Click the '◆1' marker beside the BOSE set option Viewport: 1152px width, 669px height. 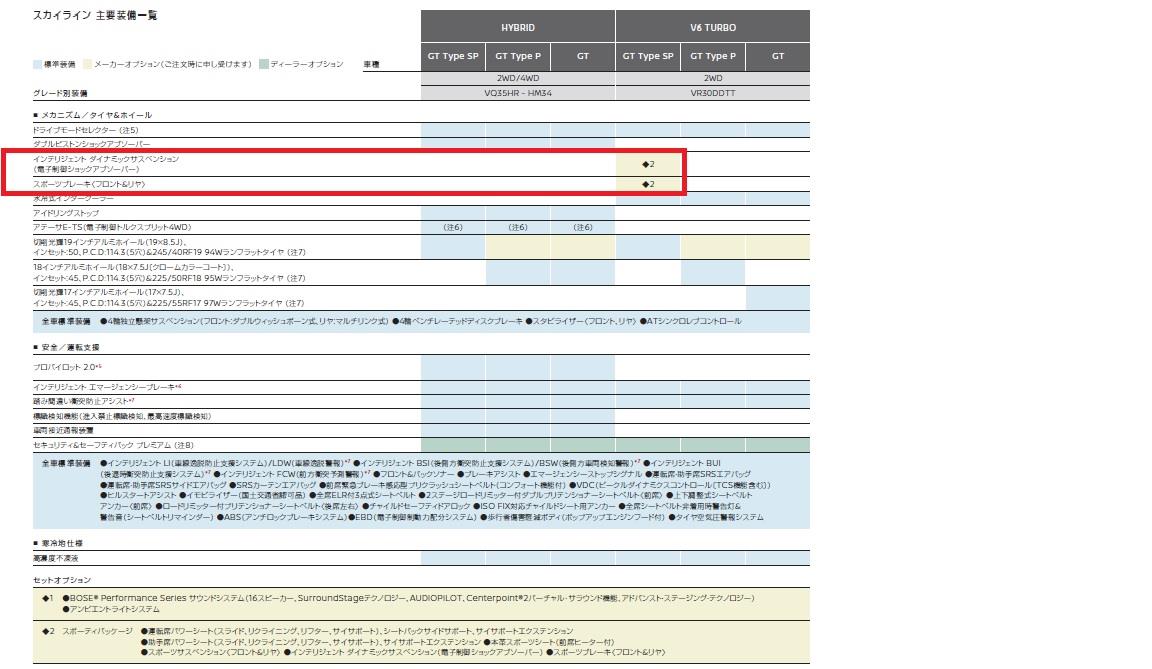coord(48,599)
